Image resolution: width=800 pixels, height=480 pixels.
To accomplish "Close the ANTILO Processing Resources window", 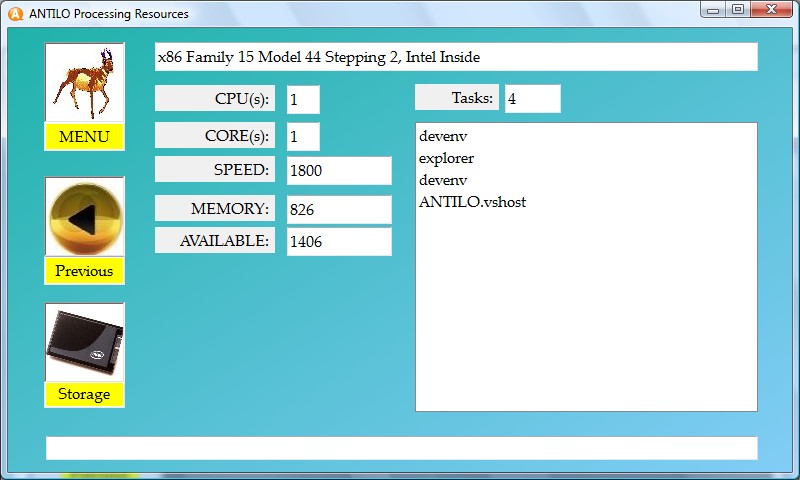I will (768, 10).
